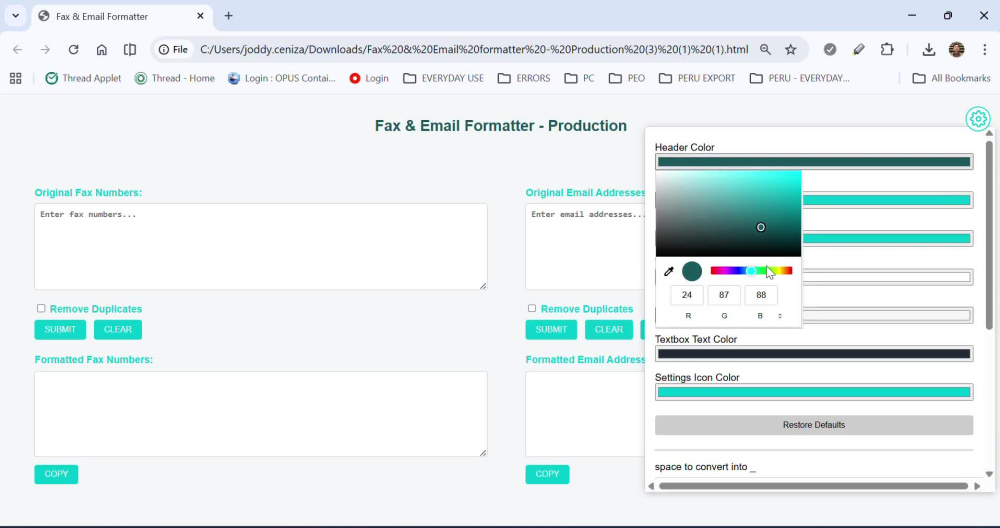Open the Extensions puzzle icon

887,50
